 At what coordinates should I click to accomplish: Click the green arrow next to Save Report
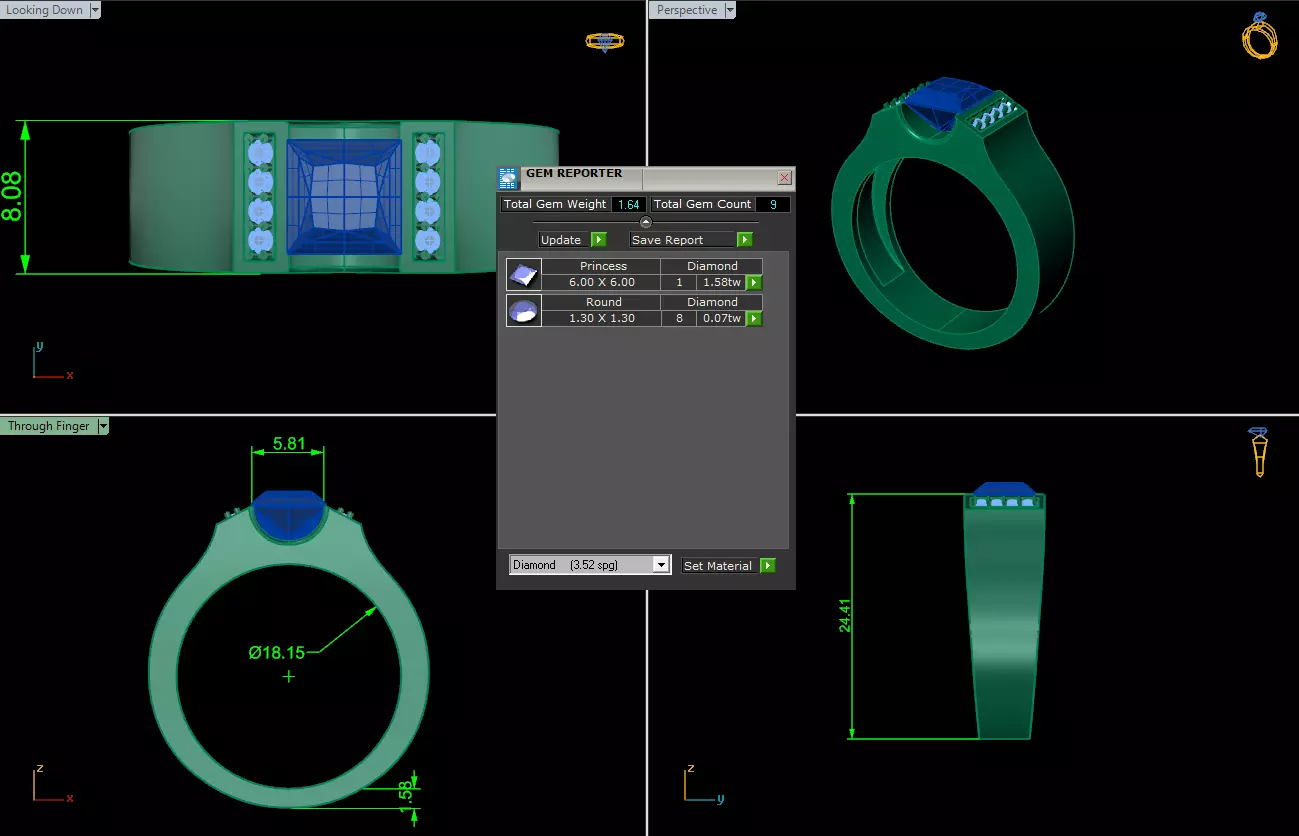744,240
